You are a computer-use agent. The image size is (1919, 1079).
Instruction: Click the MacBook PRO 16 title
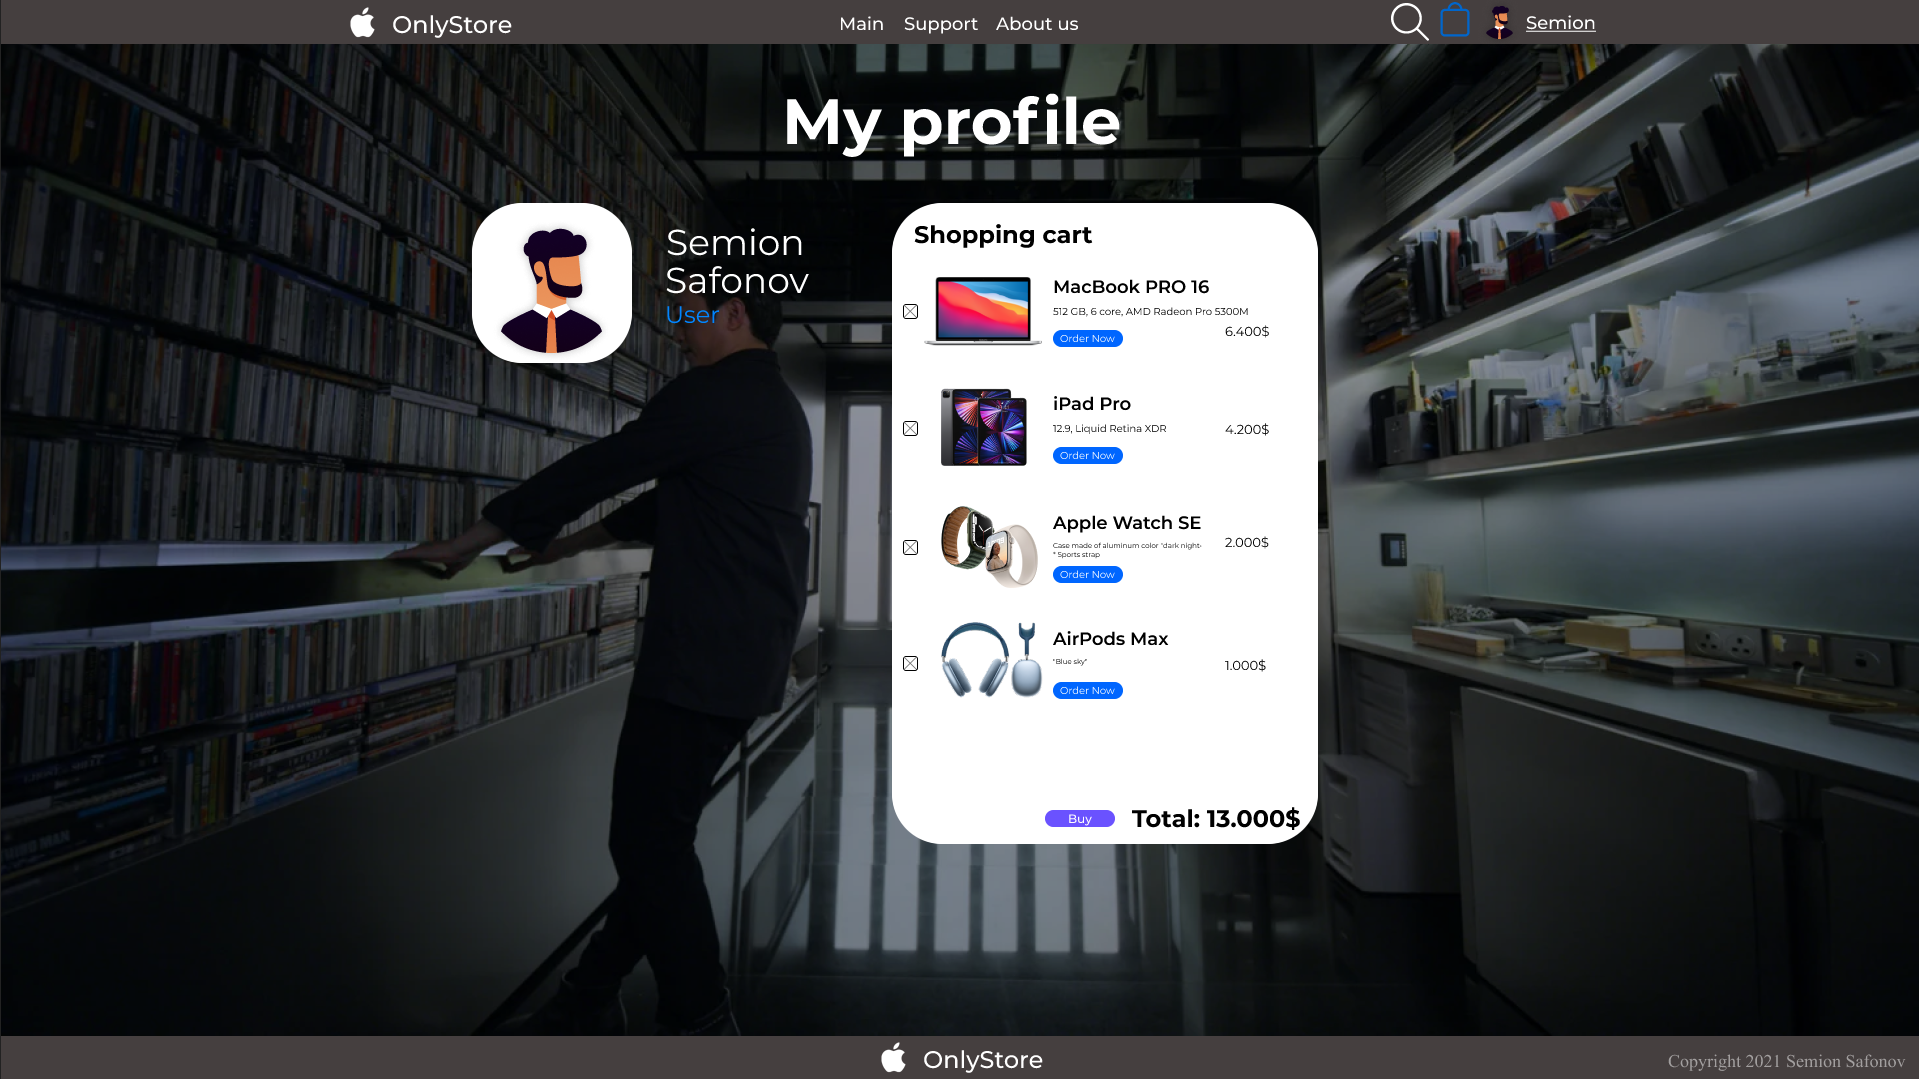pos(1131,287)
